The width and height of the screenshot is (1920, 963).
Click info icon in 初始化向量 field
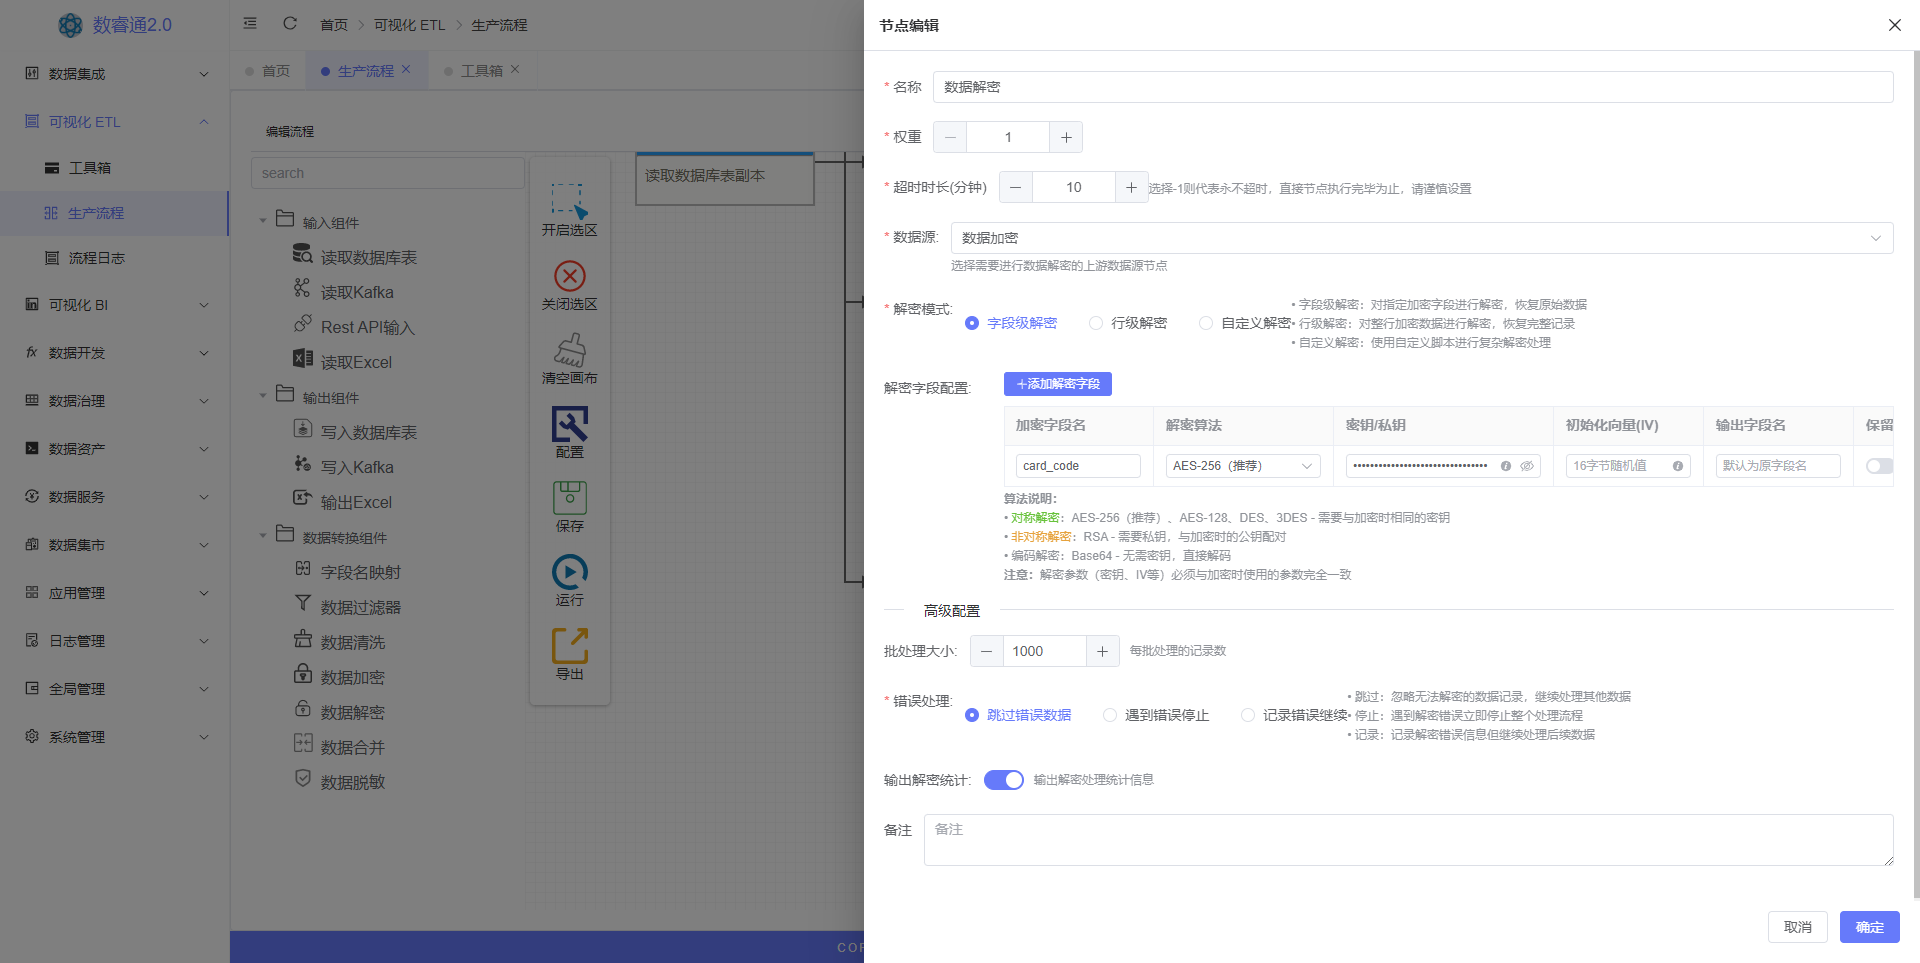[1678, 466]
